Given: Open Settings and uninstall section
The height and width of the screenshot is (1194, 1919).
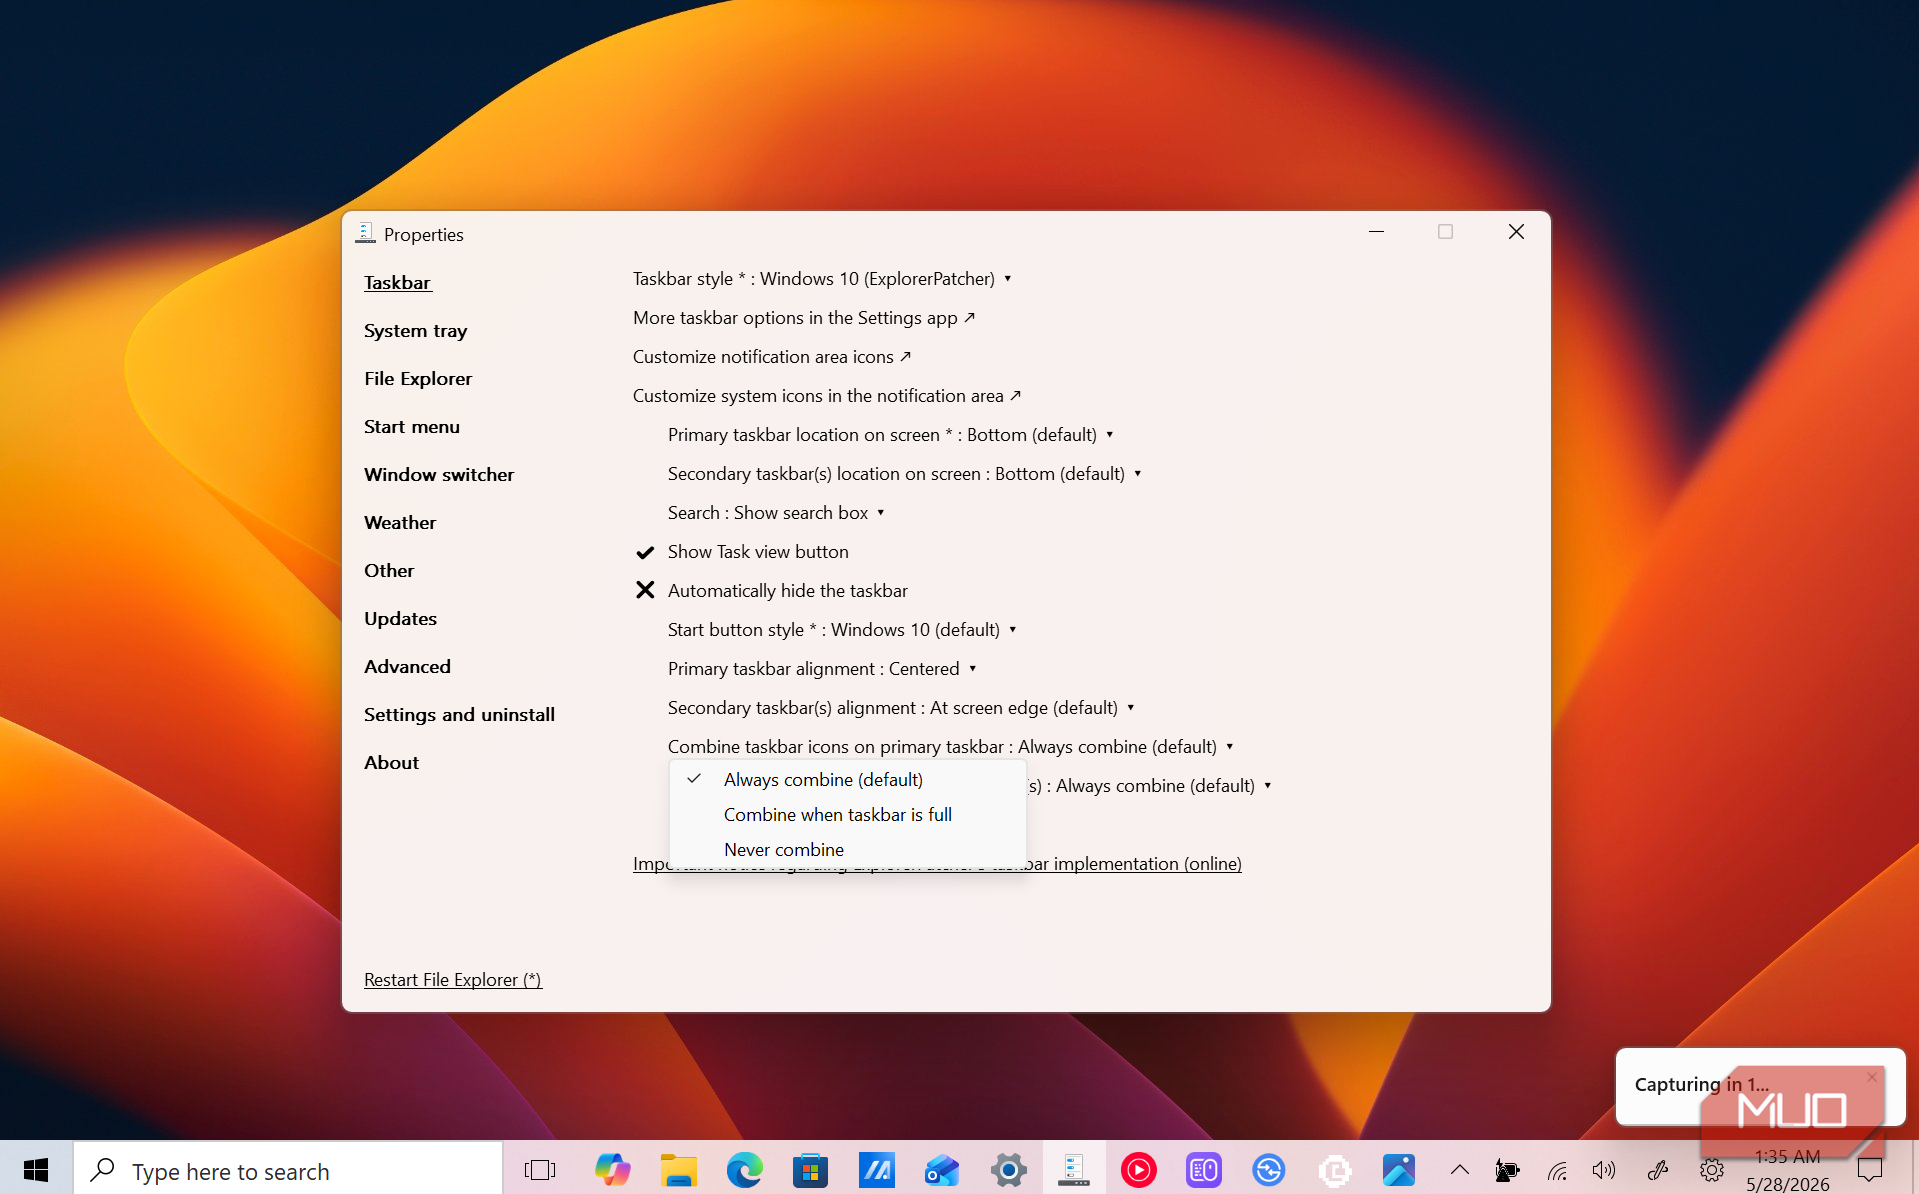Looking at the screenshot, I should pyautogui.click(x=459, y=715).
